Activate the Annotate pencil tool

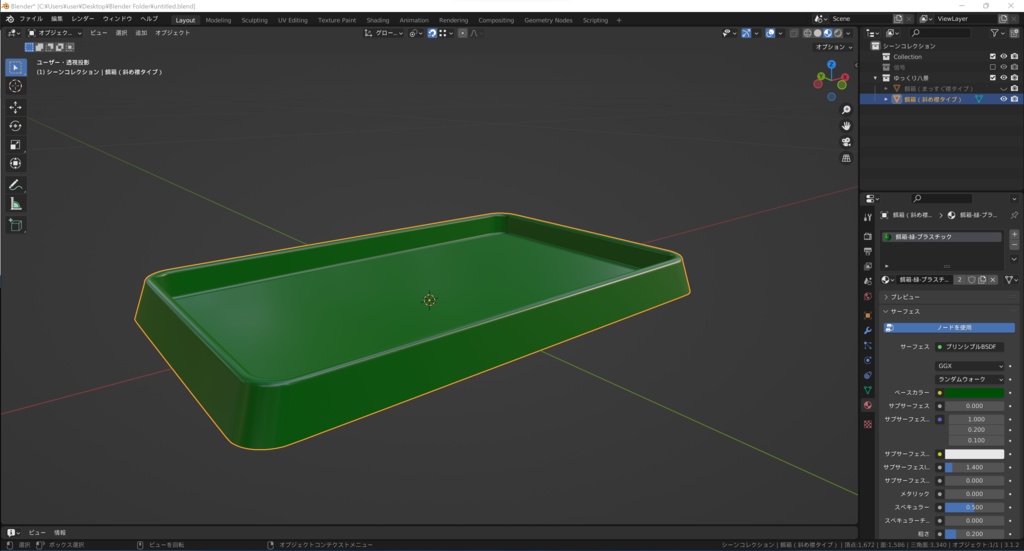(15, 185)
